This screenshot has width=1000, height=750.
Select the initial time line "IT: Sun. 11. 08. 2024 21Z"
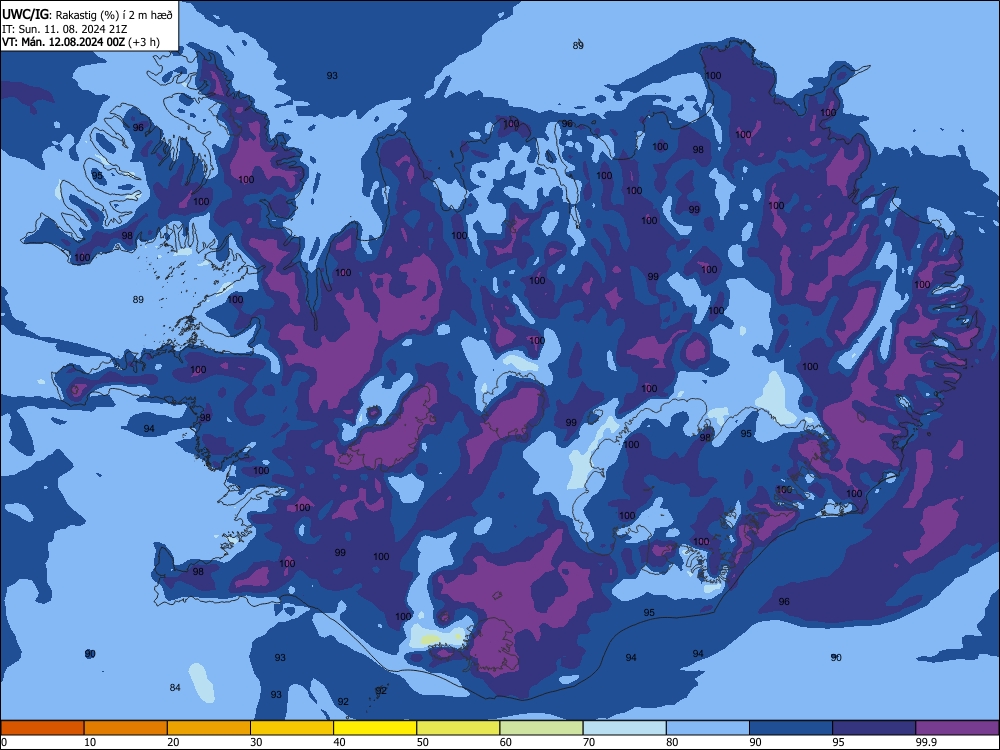[64, 29]
